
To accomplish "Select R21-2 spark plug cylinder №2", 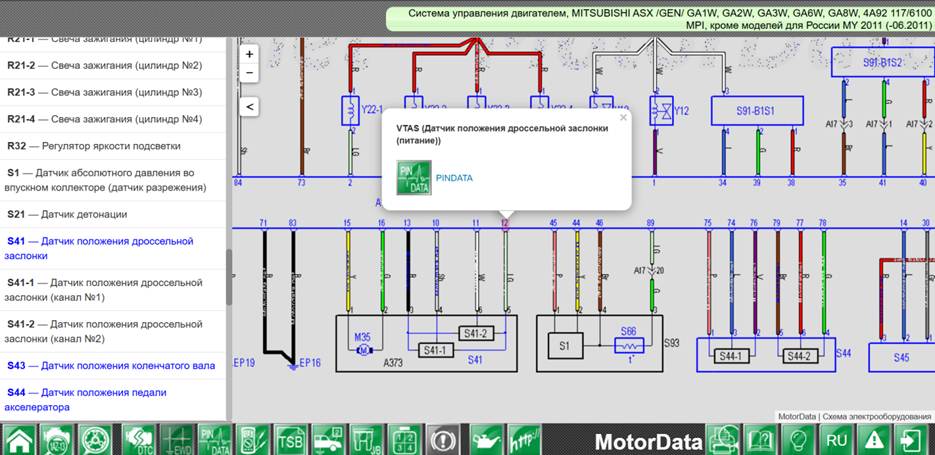I will pyautogui.click(x=113, y=66).
